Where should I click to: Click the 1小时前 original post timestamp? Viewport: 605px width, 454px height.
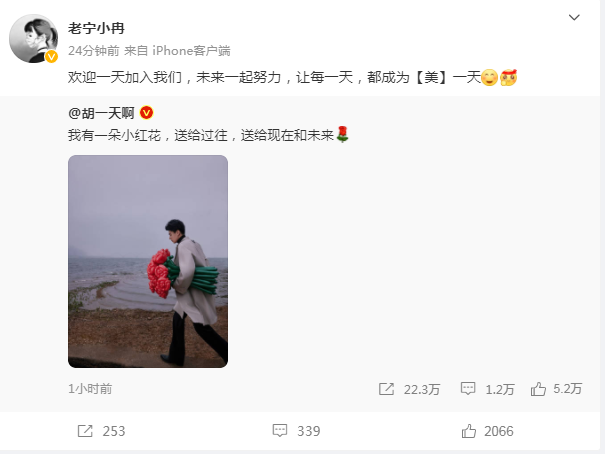(90, 389)
